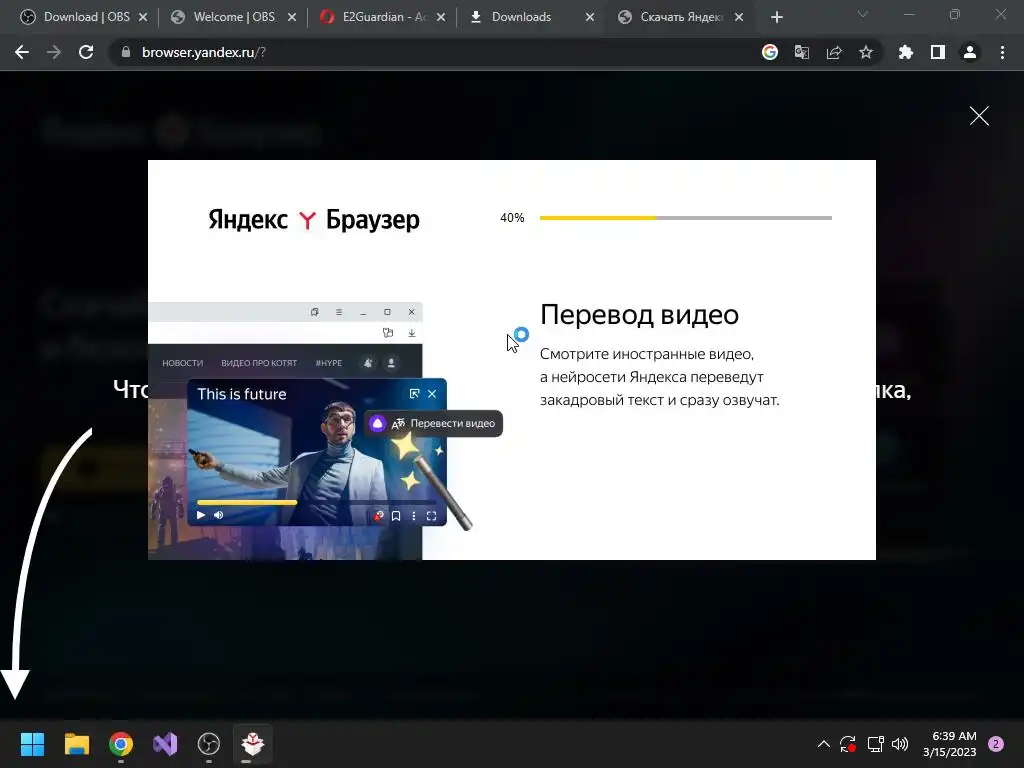Go back to the previous page

click(22, 52)
